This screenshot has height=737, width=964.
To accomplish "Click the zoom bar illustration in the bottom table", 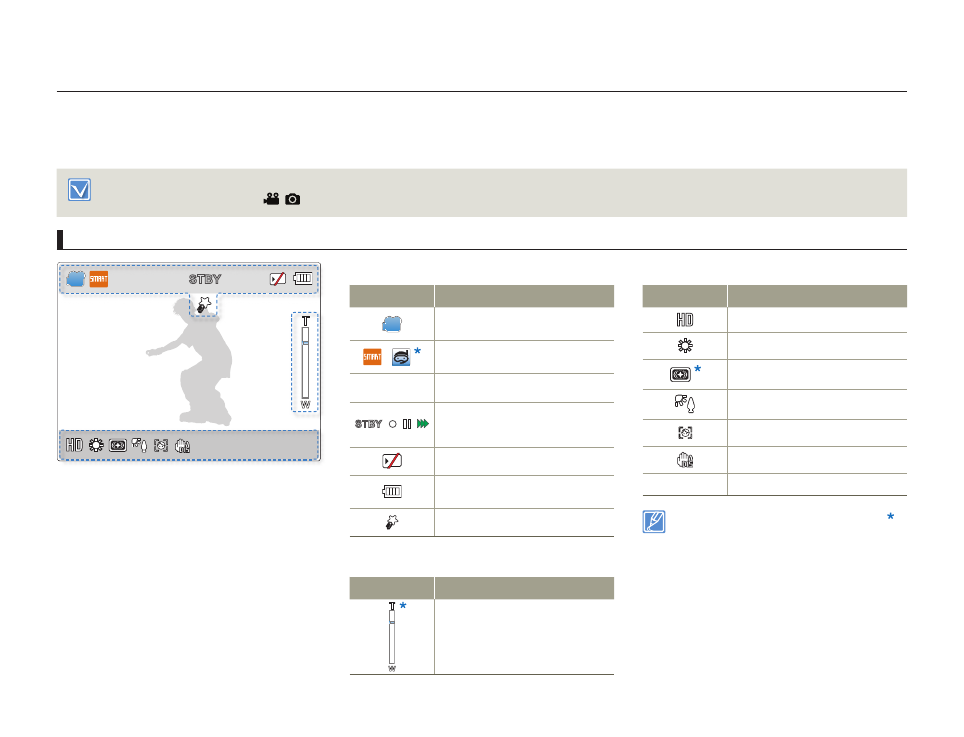I will pyautogui.click(x=392, y=637).
